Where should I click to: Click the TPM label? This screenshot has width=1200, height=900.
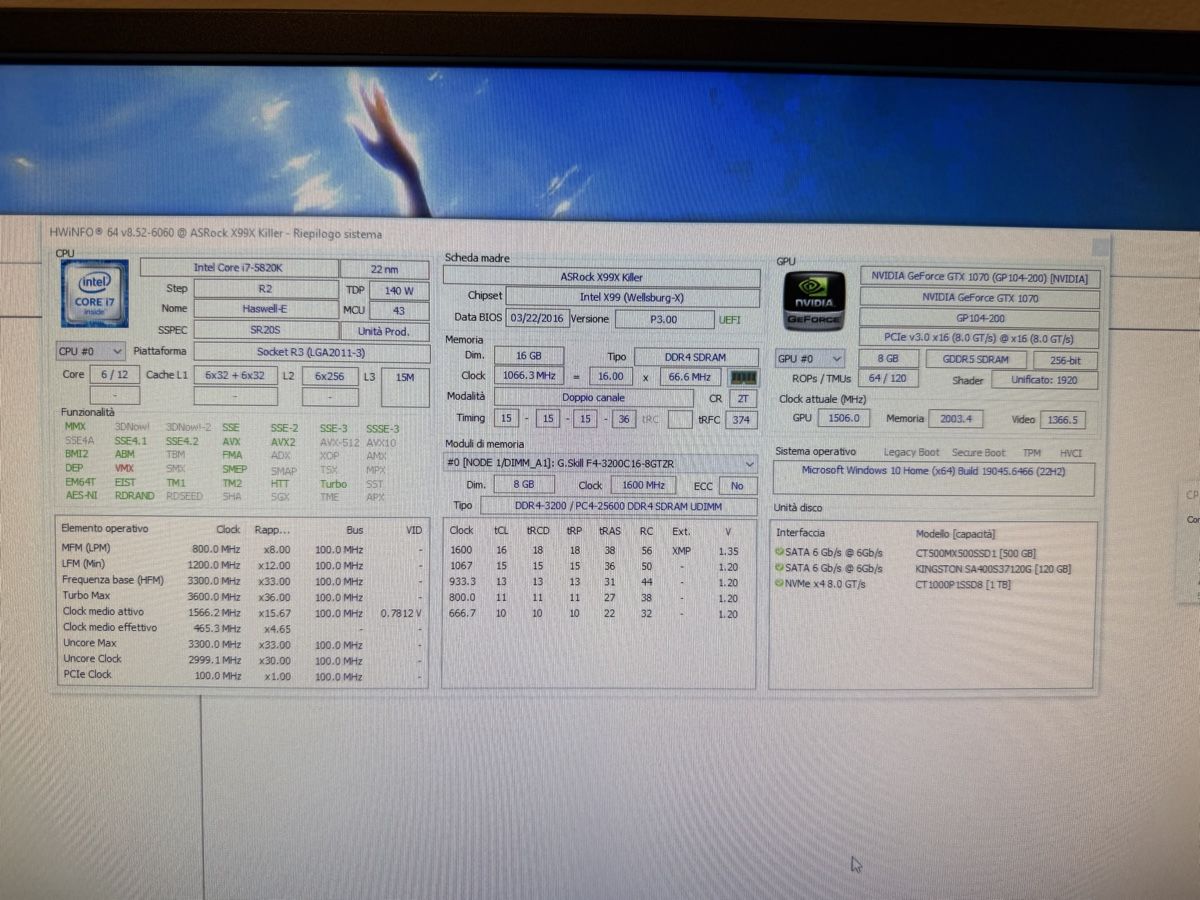coord(1032,453)
